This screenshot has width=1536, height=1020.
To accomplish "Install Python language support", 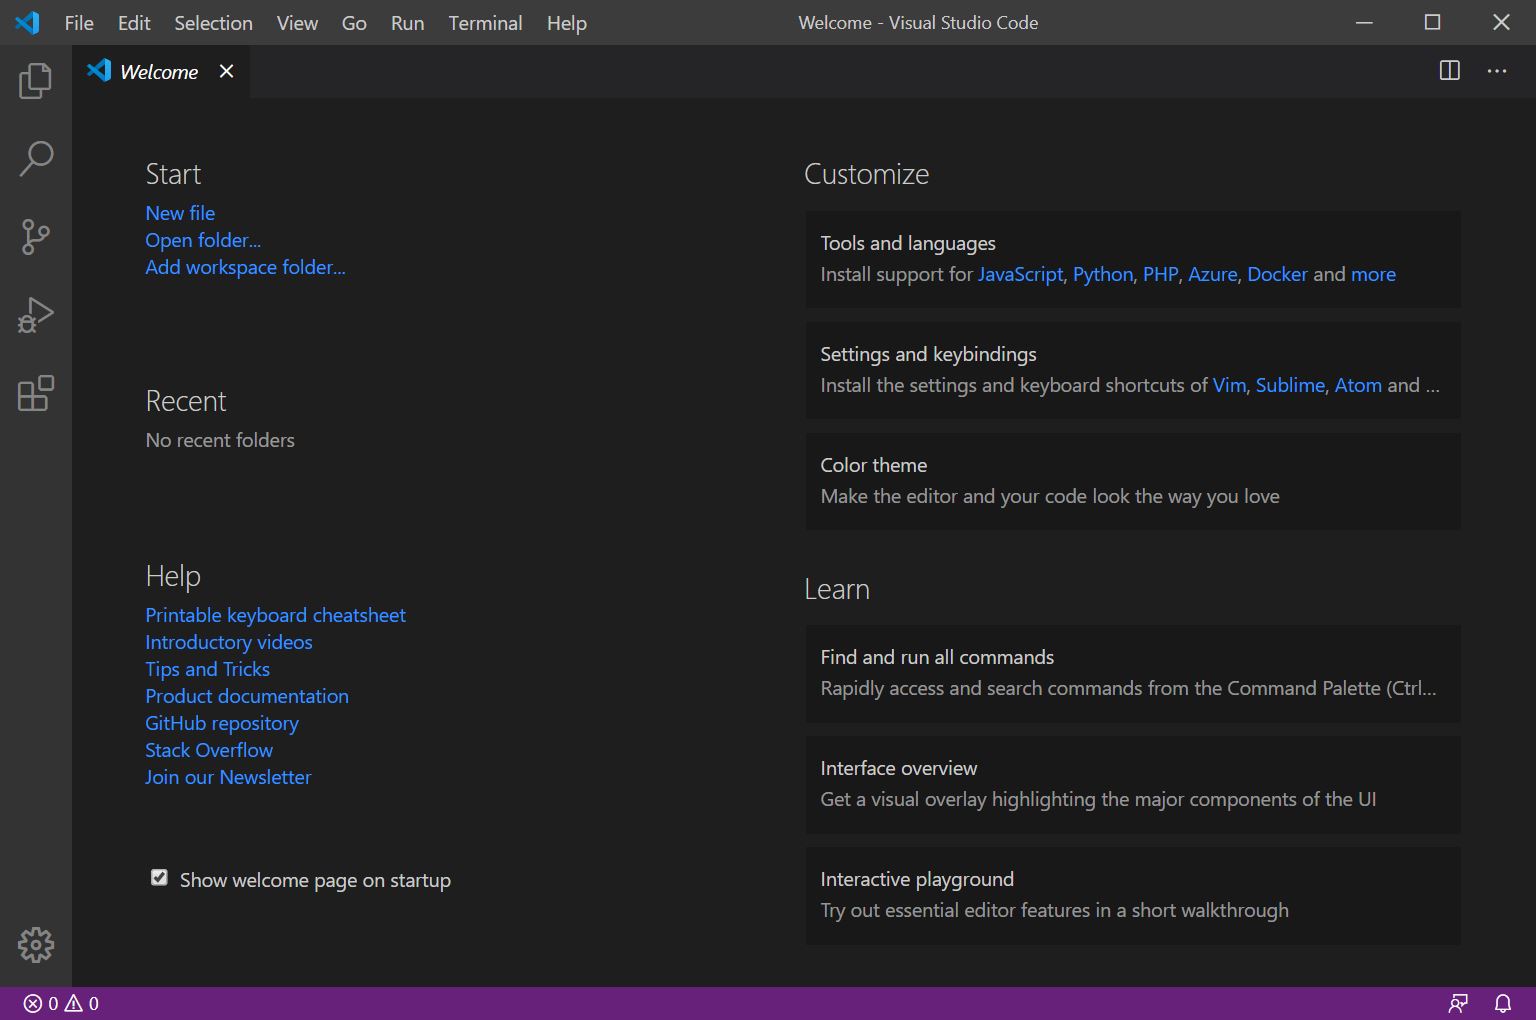I will coord(1103,274).
